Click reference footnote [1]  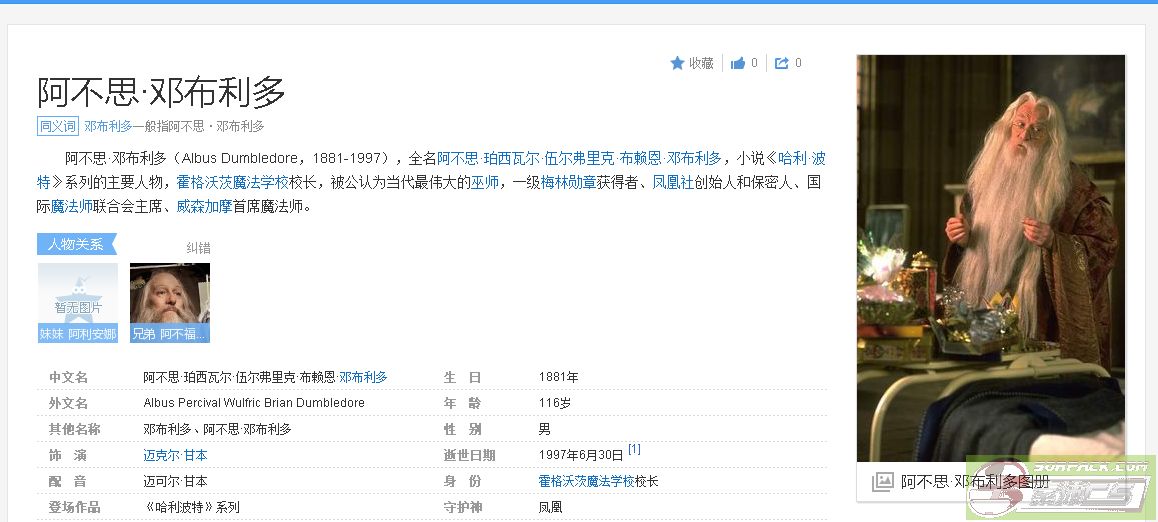[x=634, y=449]
